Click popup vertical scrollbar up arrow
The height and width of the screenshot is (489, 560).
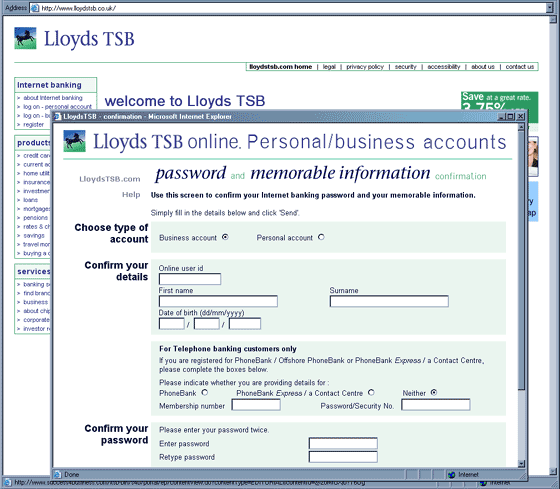[x=521, y=127]
